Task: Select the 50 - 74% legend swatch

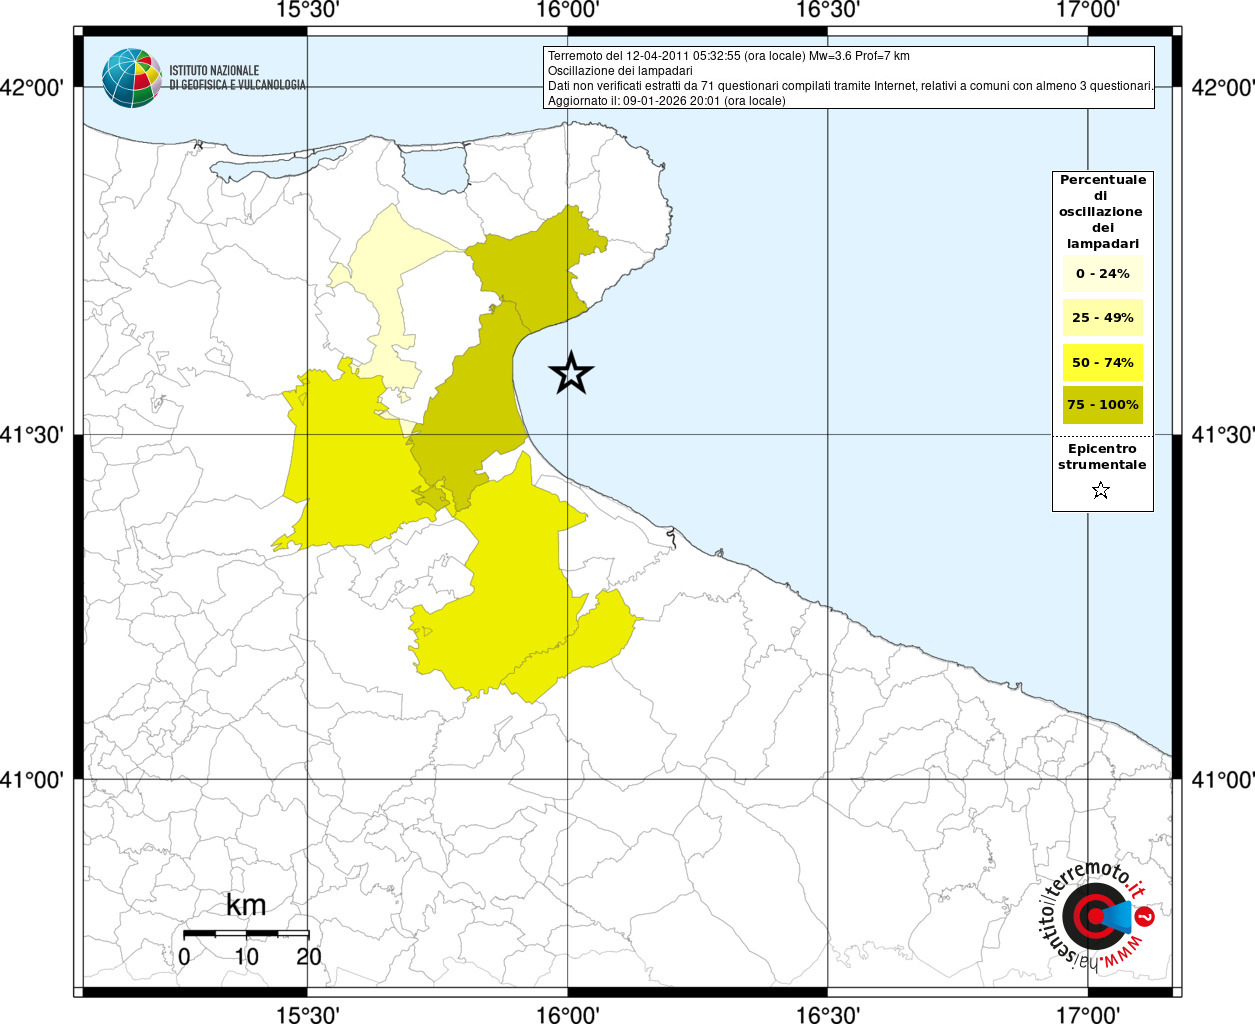Action: pos(1102,362)
